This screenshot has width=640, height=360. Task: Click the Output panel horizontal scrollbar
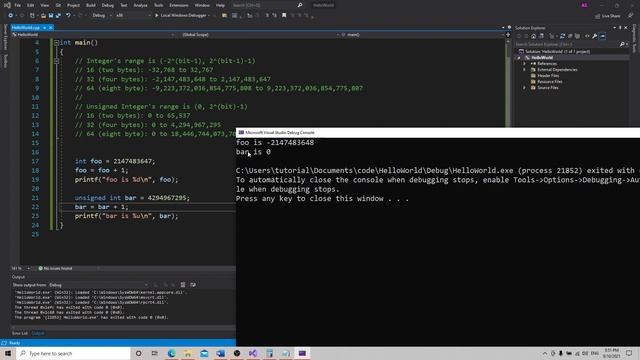(123, 327)
